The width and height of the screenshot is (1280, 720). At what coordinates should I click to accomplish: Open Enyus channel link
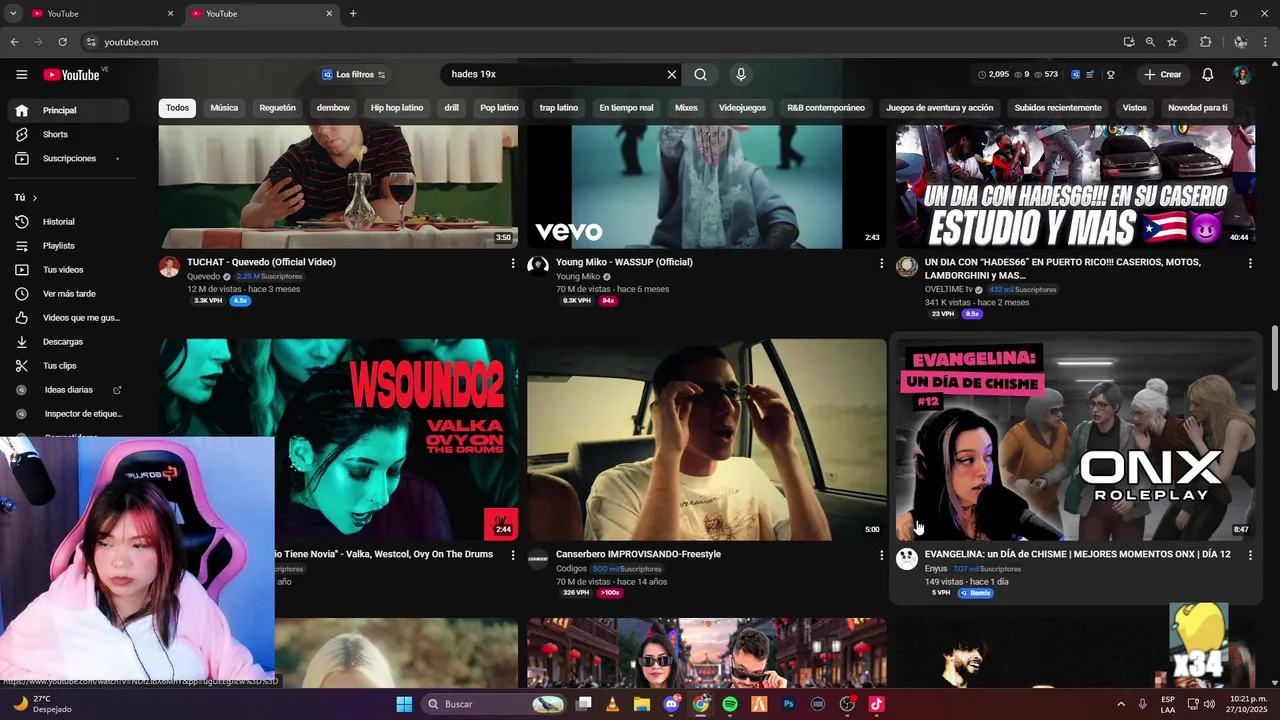click(x=936, y=568)
